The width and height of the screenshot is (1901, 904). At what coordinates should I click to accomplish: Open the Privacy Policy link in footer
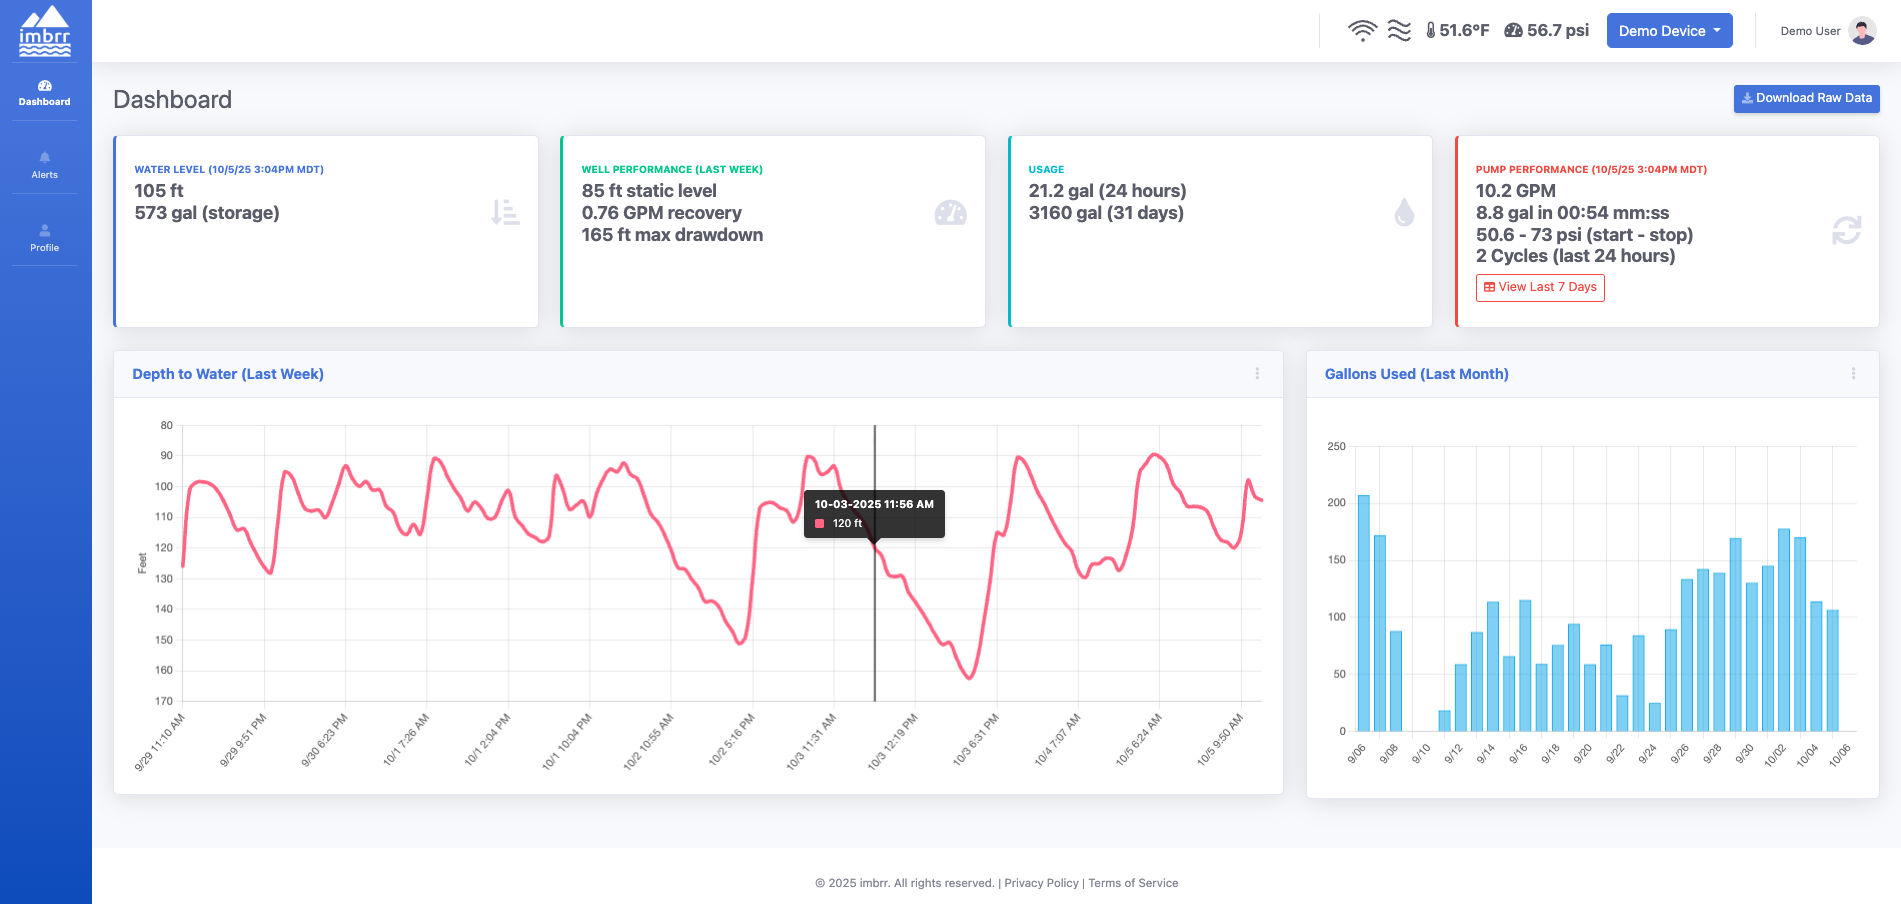point(1041,883)
